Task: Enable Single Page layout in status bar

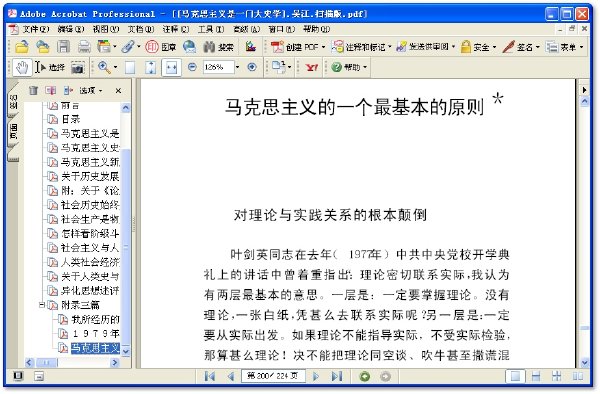Action: pyautogui.click(x=515, y=376)
